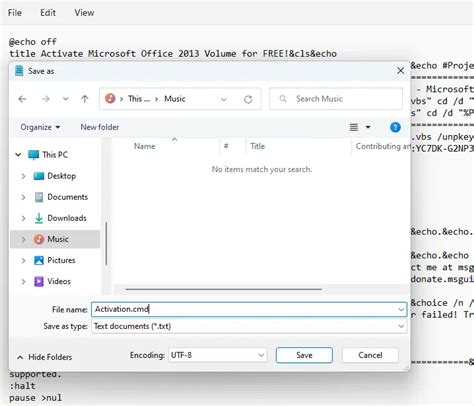This screenshot has width=474, height=406.
Task: Click the Music icon in address bar
Action: pos(110,99)
